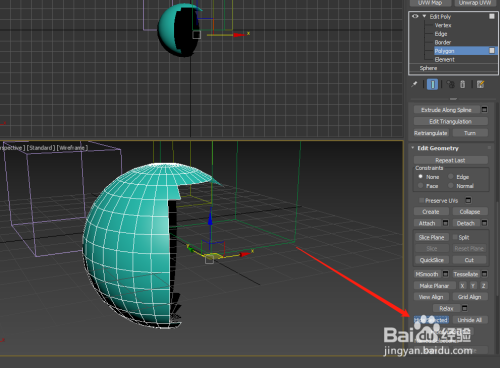Open Tessellate settings box
Viewport: 500px width, 368px height.
[x=485, y=274]
